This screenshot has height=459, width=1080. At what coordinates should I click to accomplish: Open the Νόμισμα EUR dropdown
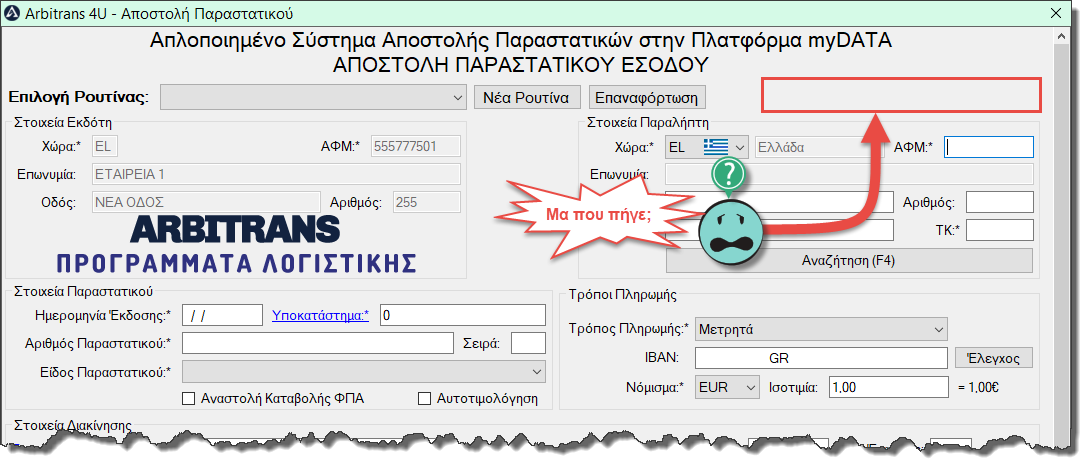tap(727, 387)
